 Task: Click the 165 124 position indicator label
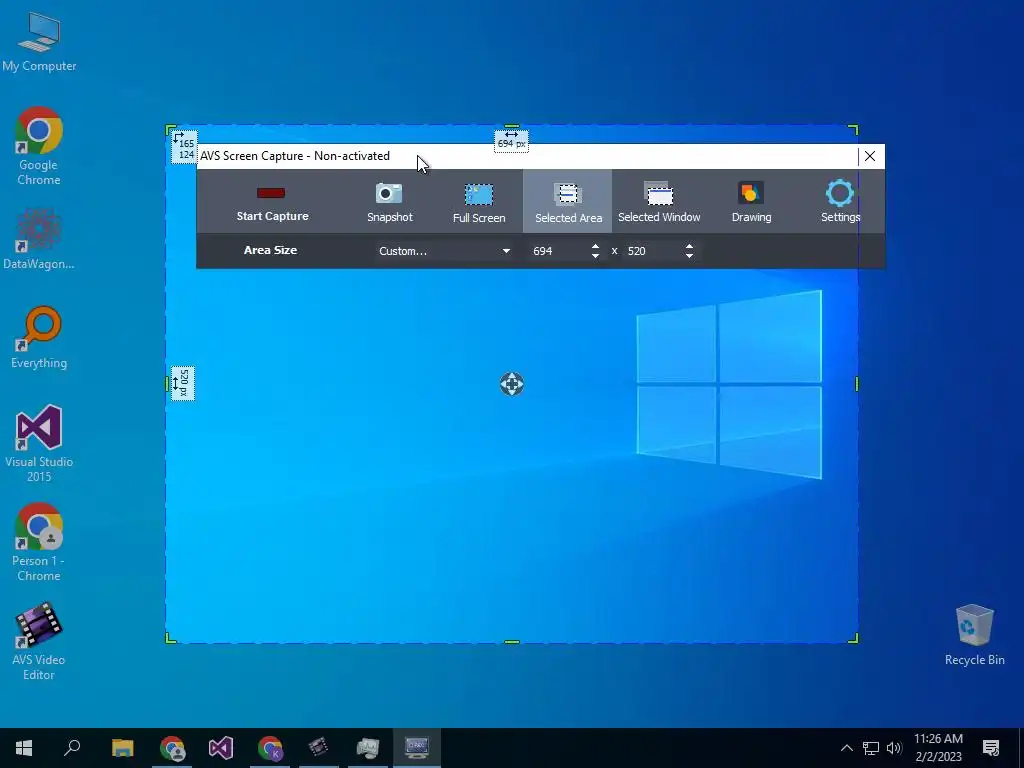click(184, 148)
